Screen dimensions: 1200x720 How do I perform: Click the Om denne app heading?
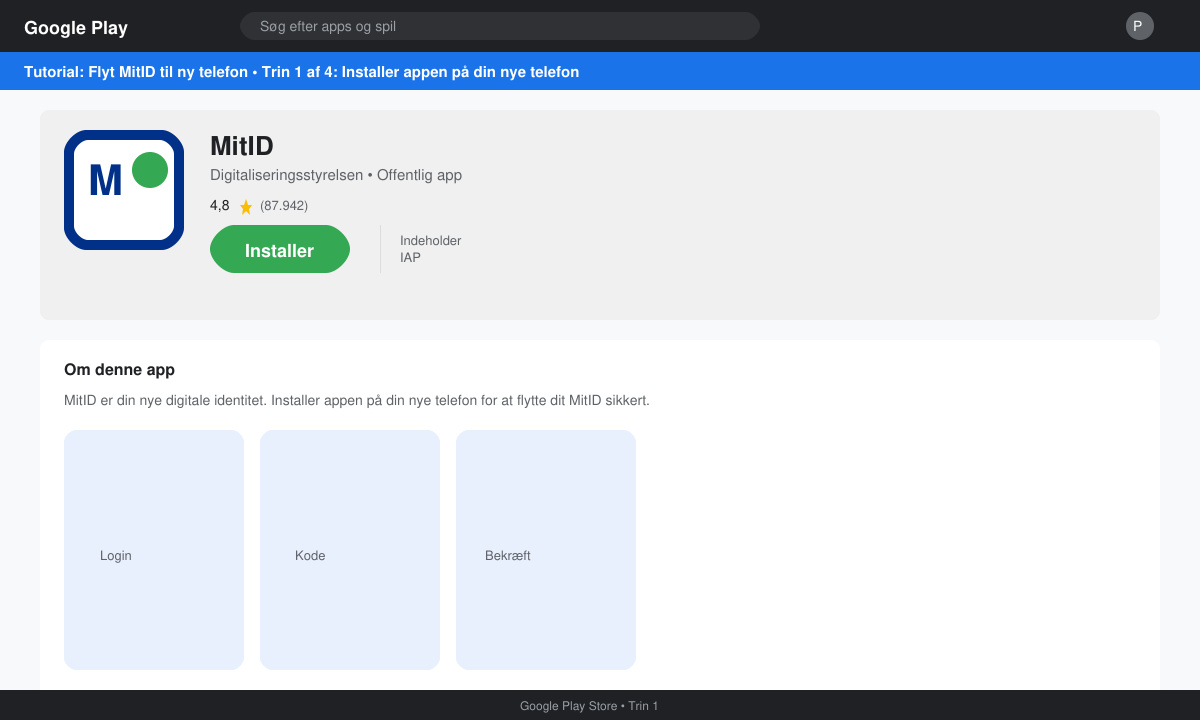119,370
